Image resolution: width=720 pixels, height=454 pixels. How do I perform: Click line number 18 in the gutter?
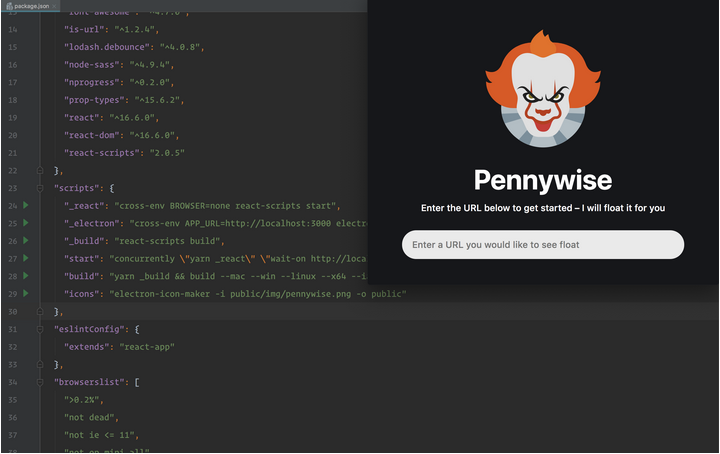coord(12,100)
